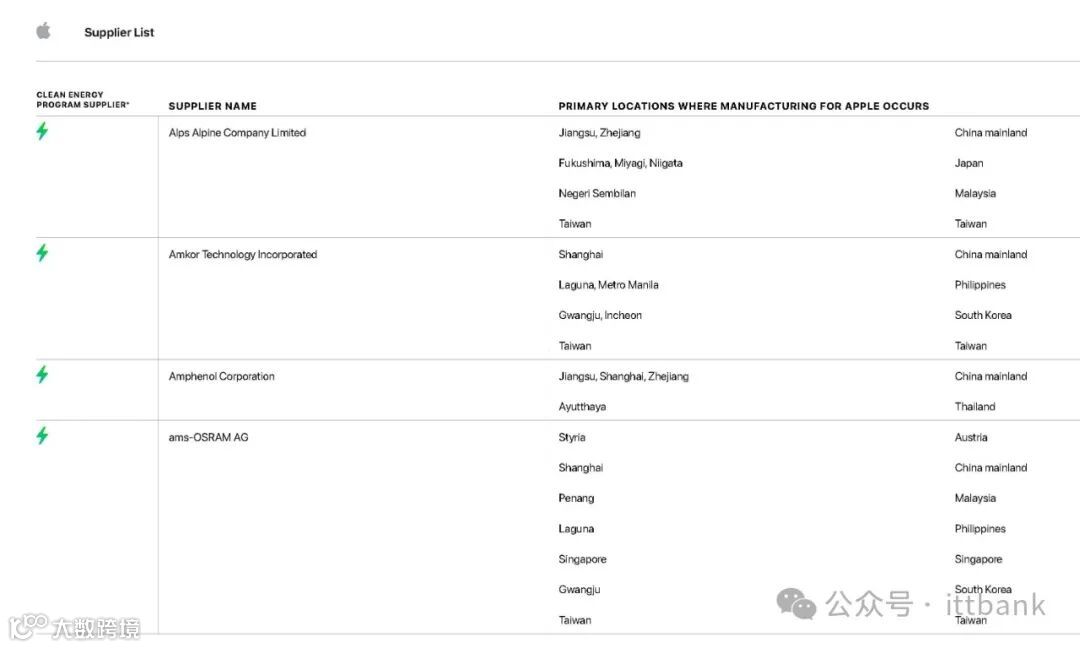1080x648 pixels.
Task: Click the bottom-left watermark logo icon
Action: coord(29,626)
